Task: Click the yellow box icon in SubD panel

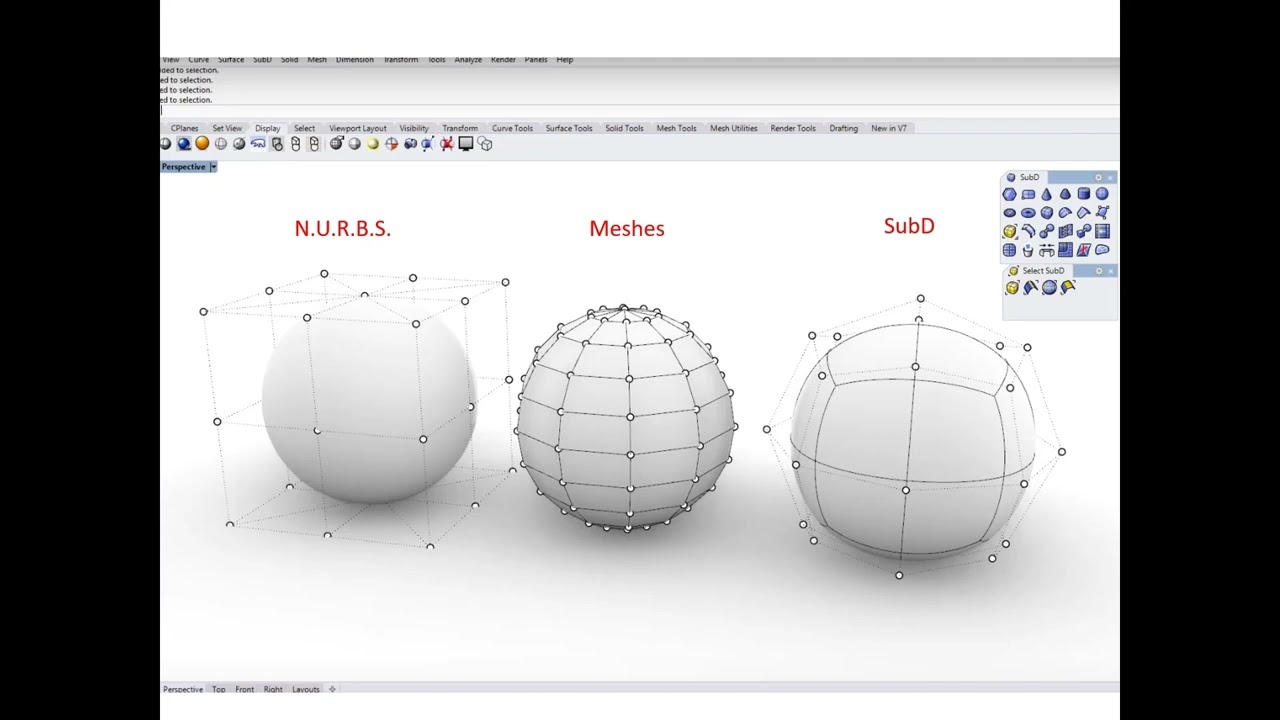Action: 1009,231
